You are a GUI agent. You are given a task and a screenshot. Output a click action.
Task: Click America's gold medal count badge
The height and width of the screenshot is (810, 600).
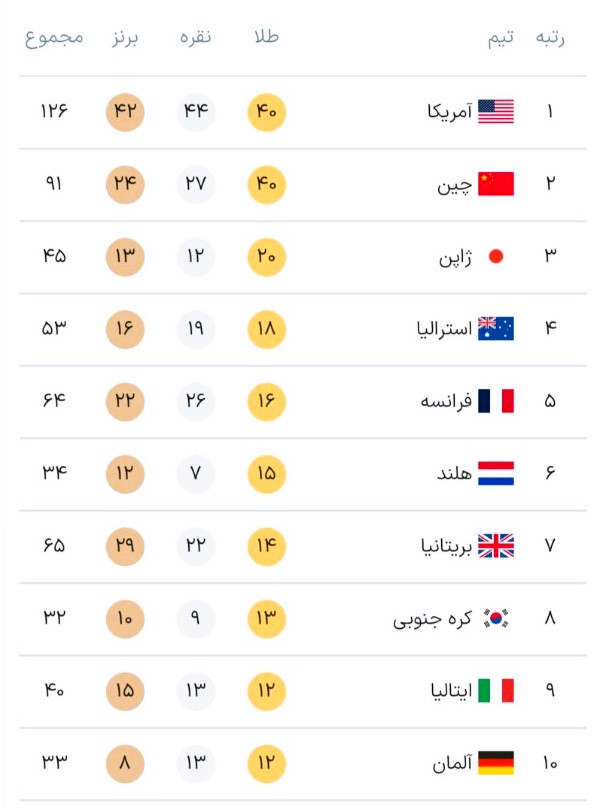(267, 112)
